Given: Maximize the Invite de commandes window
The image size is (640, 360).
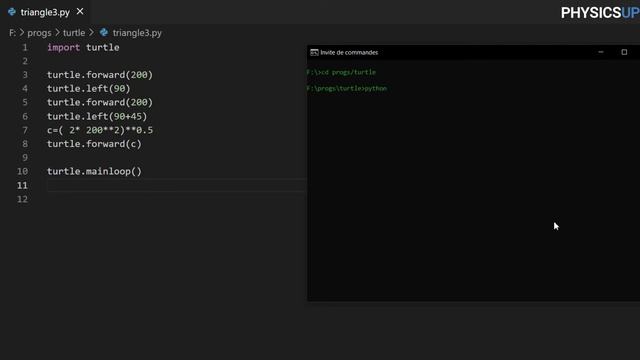Looking at the screenshot, I should click(624, 52).
